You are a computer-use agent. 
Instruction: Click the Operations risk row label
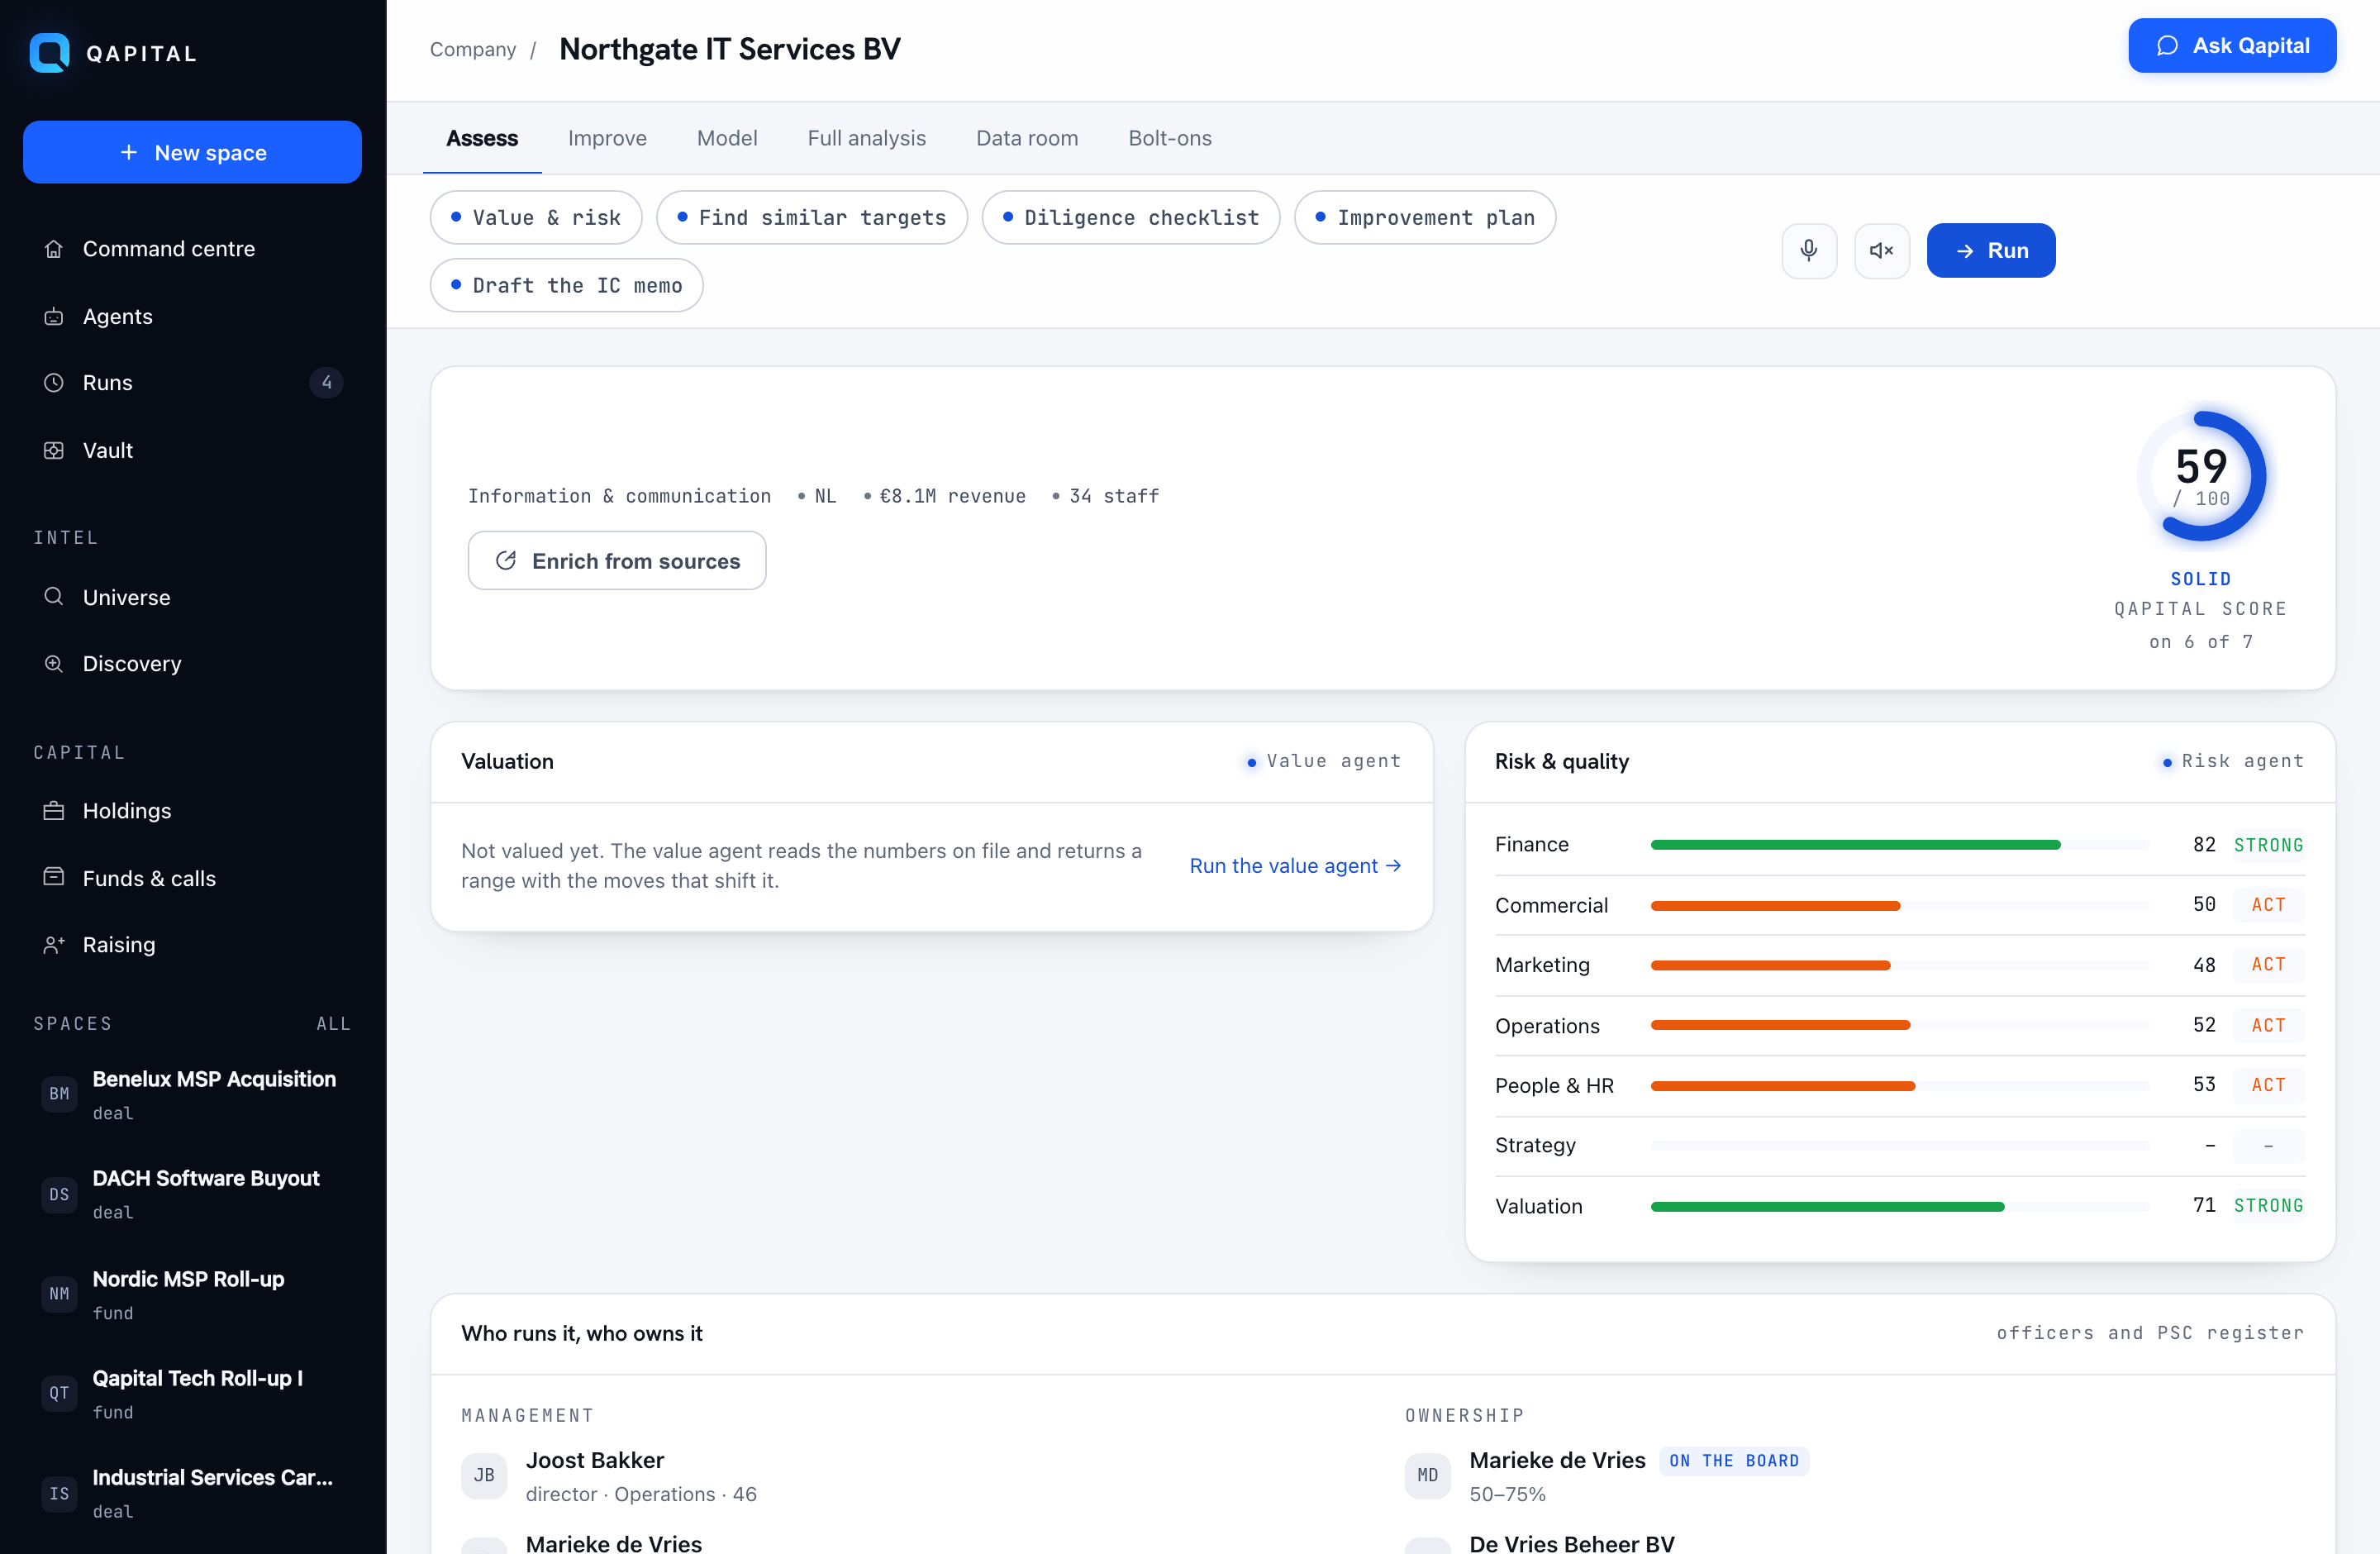click(1547, 1025)
